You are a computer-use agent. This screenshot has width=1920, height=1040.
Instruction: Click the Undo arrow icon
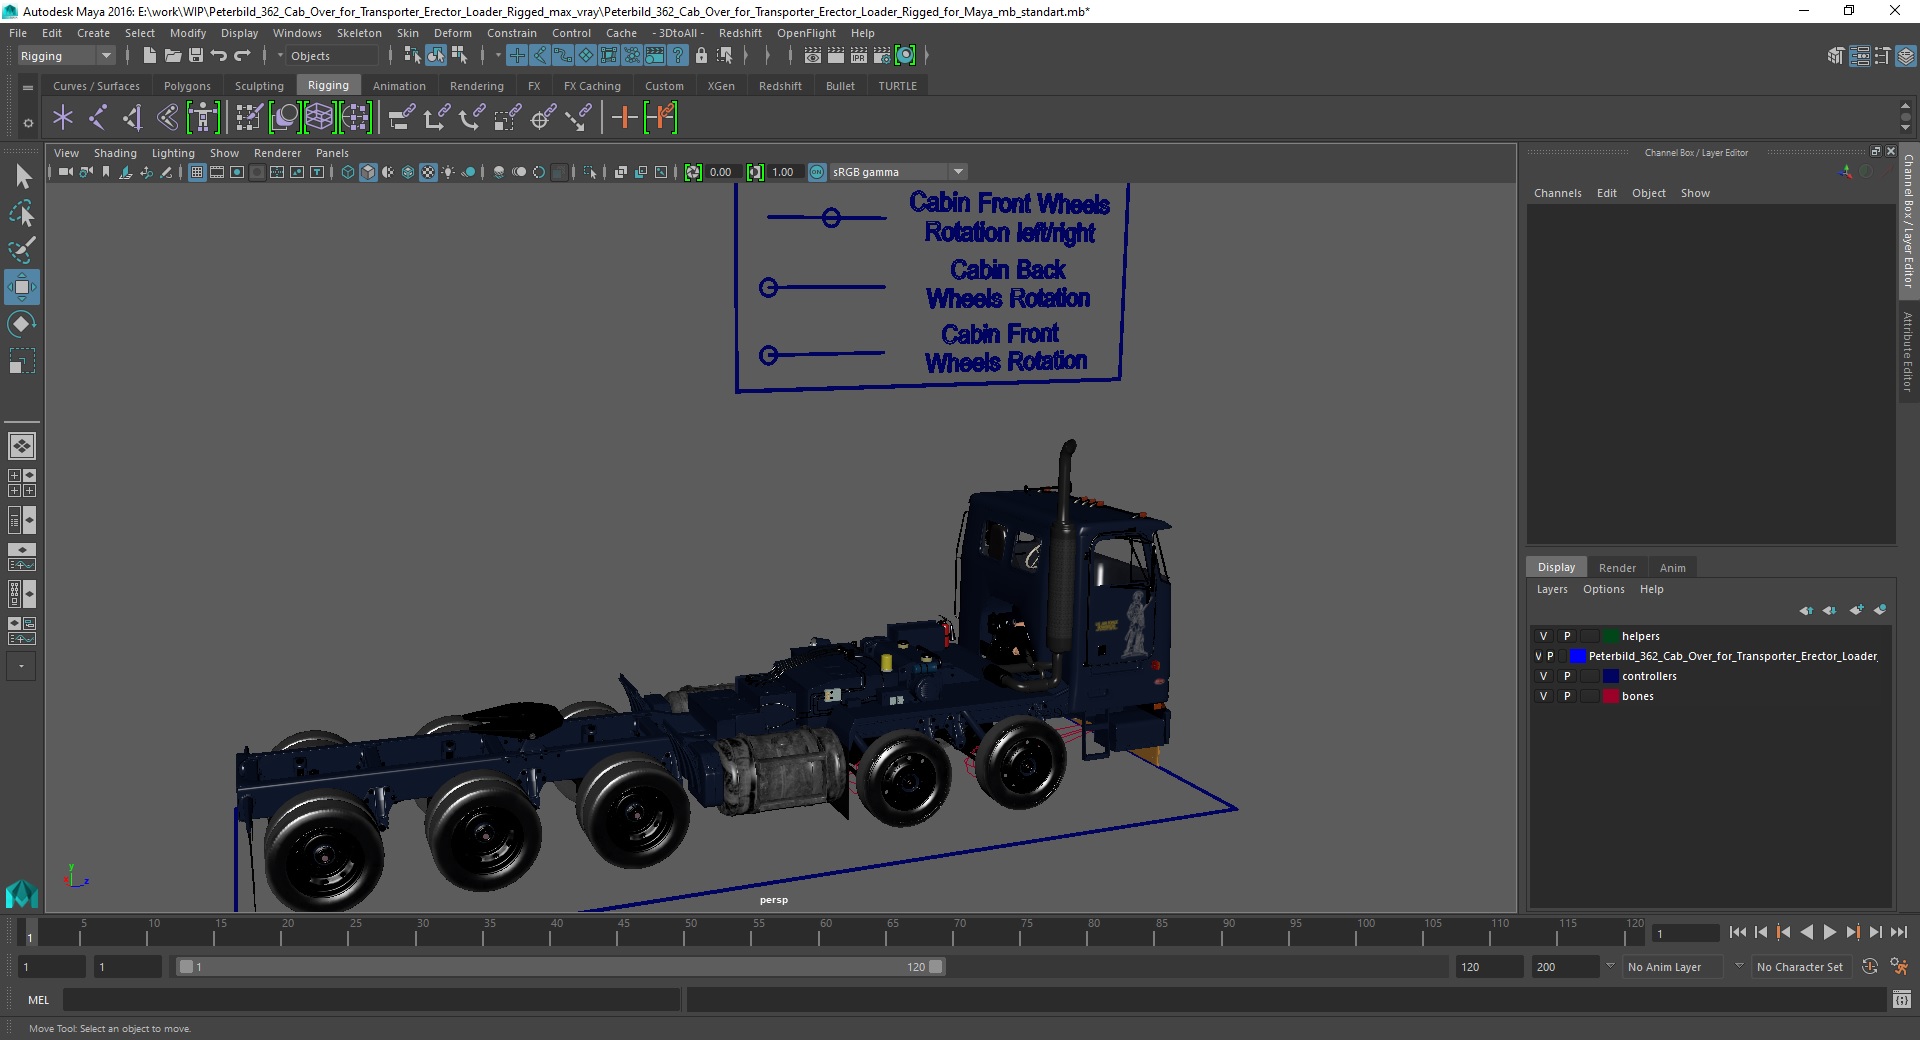click(219, 56)
